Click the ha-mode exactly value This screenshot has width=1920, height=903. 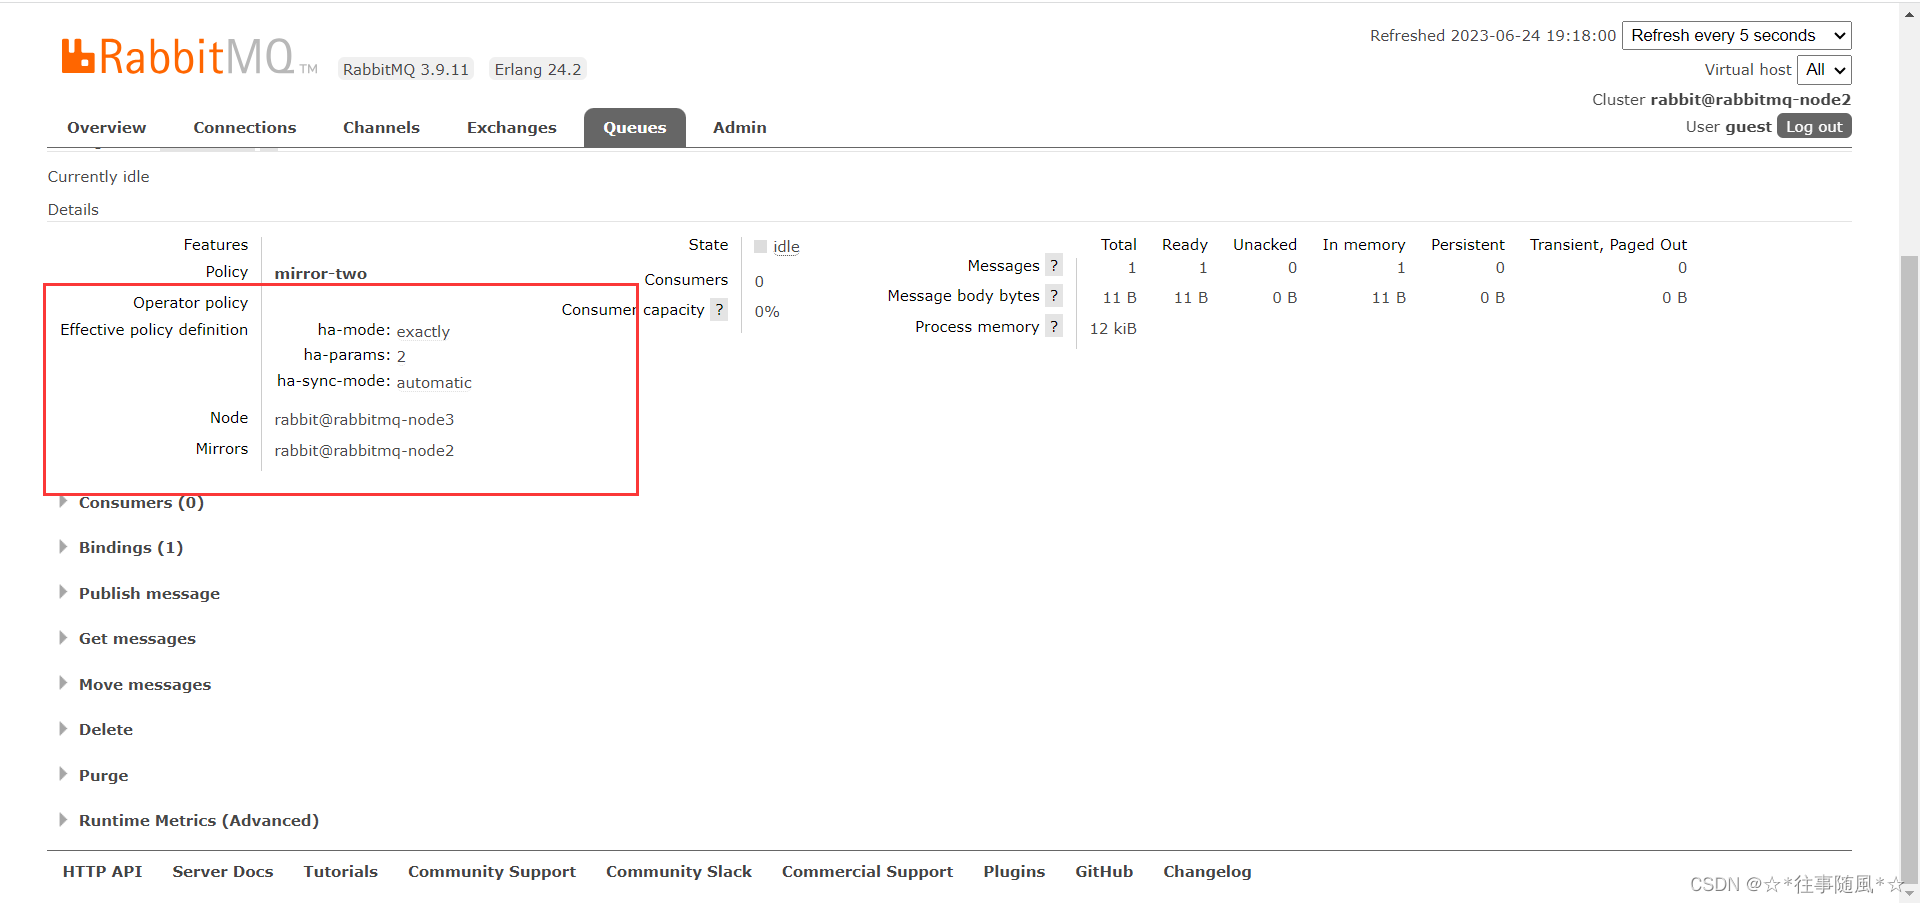(x=423, y=331)
